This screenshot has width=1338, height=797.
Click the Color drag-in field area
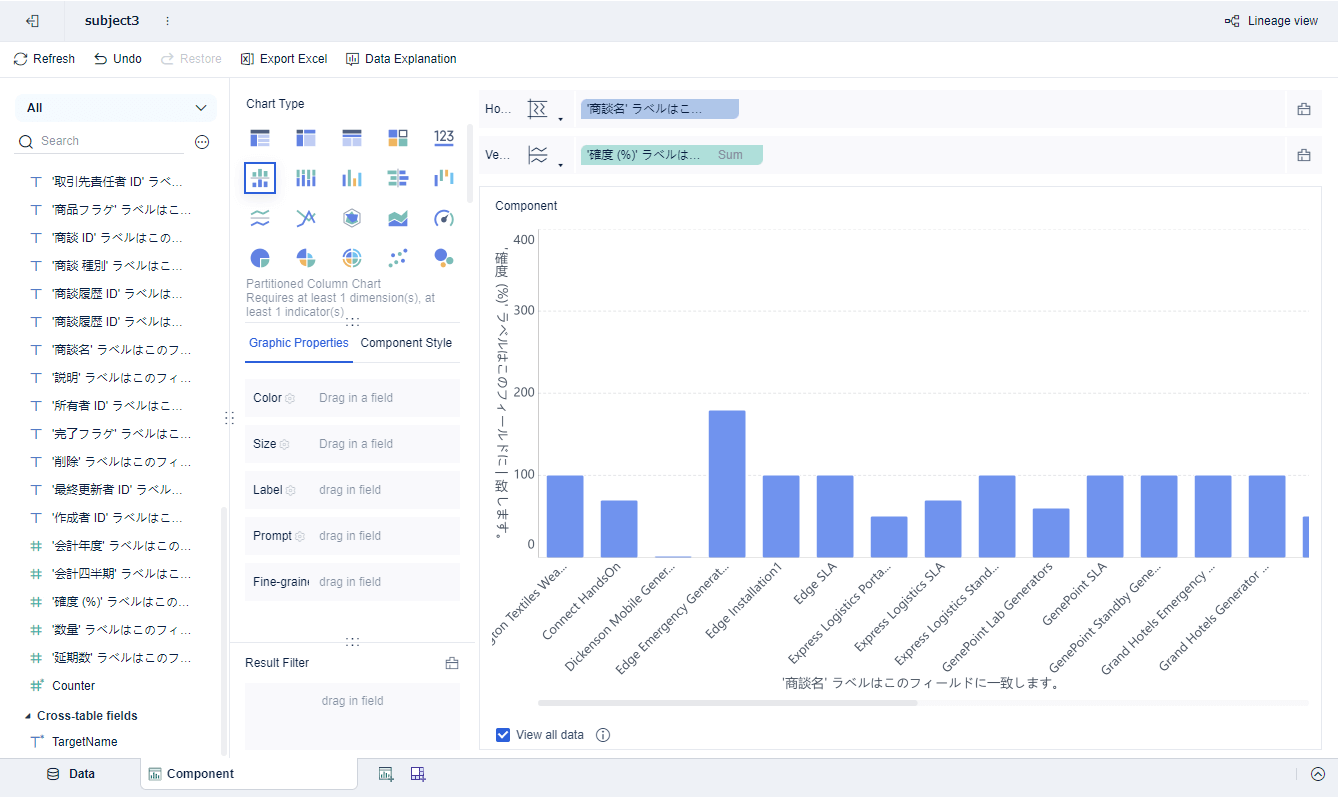pos(386,398)
